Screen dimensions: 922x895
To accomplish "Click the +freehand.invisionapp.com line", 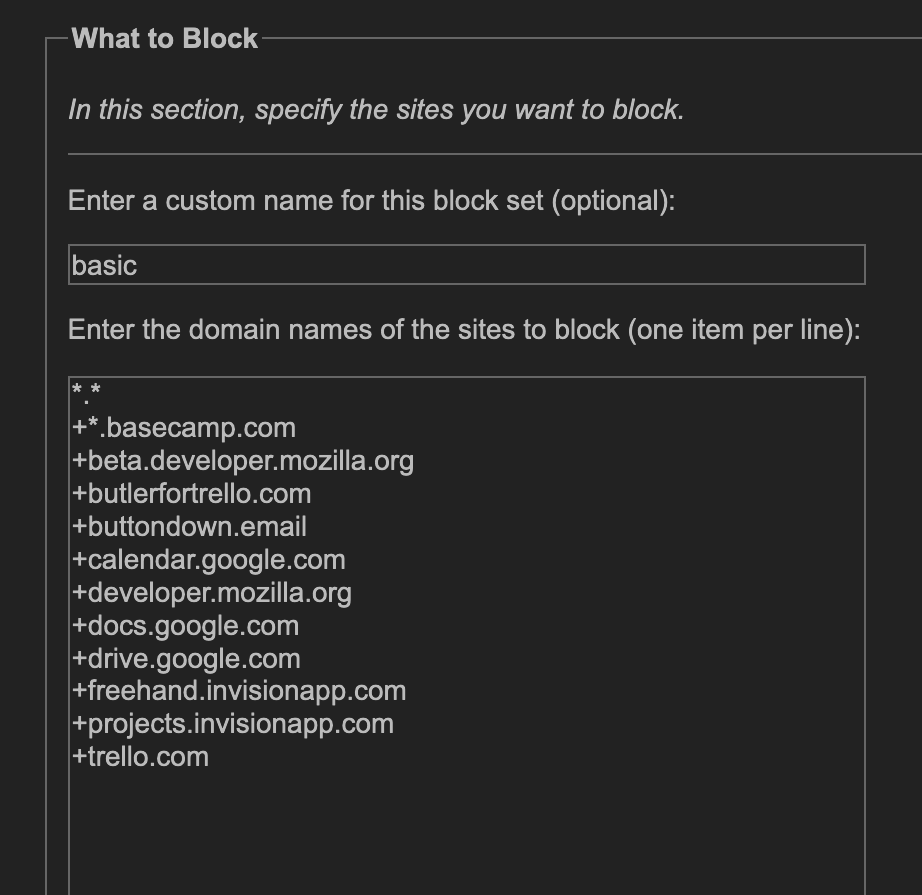I will click(x=239, y=691).
